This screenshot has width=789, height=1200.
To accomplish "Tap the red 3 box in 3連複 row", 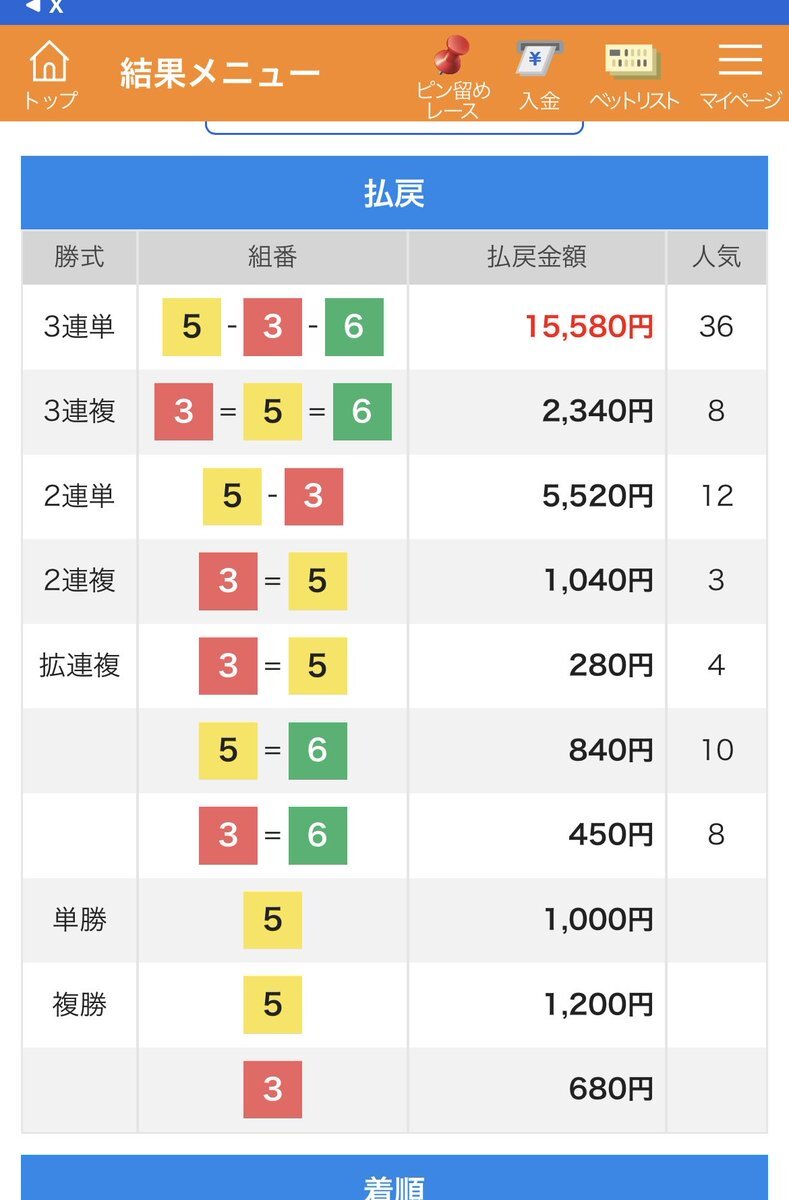I will [x=184, y=411].
